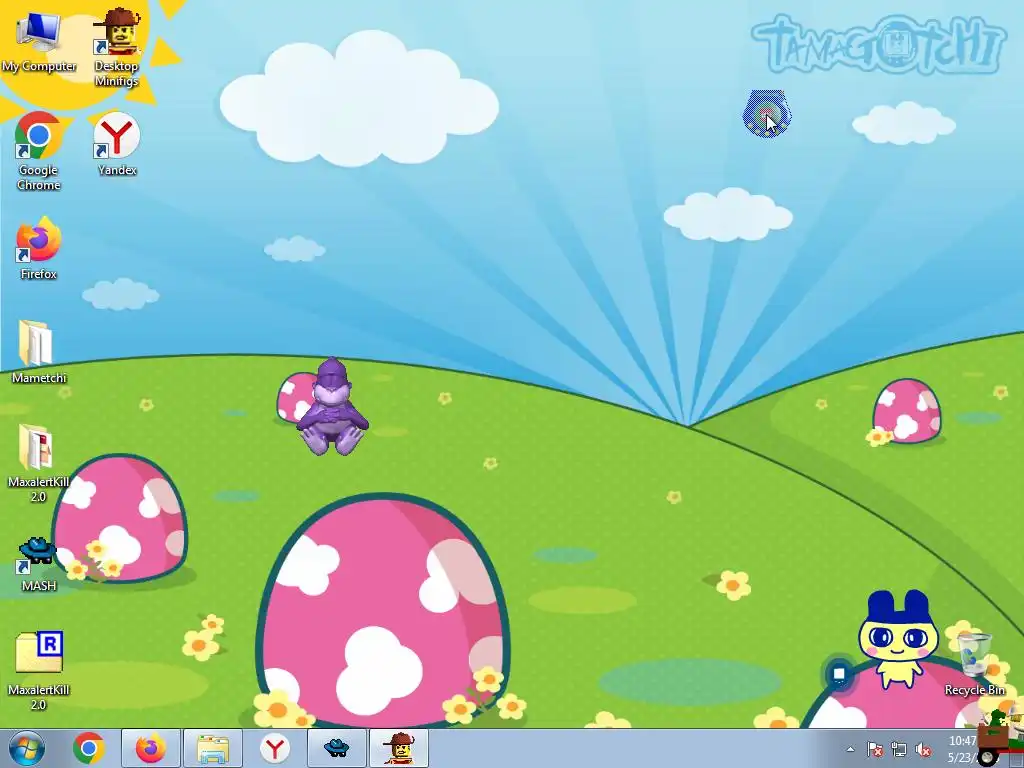Viewport: 1024px width, 768px height.
Task: Click the purple gorilla desktop character
Action: (332, 406)
